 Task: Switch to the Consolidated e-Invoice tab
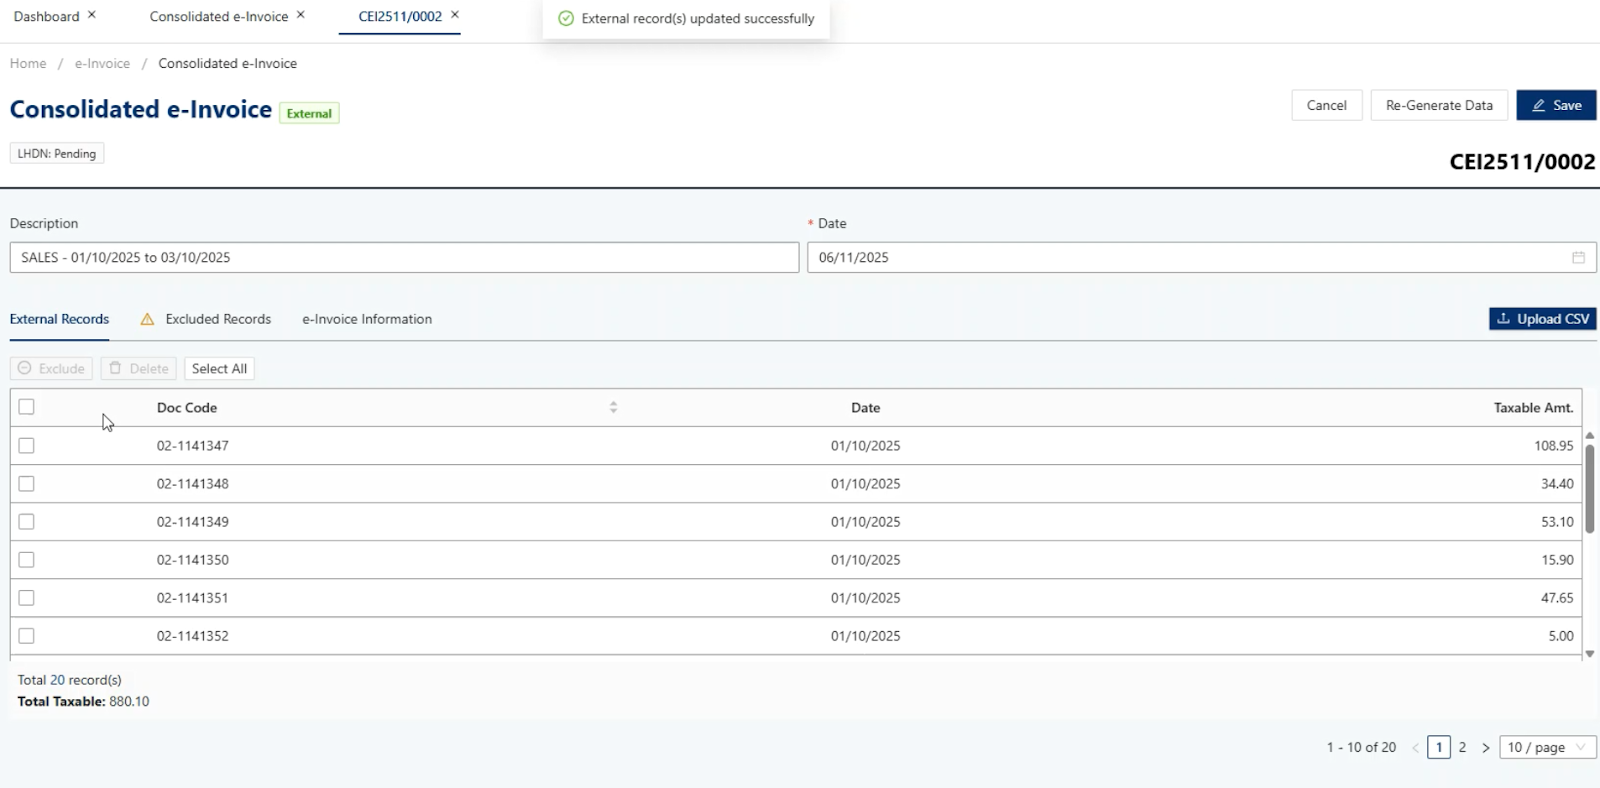pos(219,16)
